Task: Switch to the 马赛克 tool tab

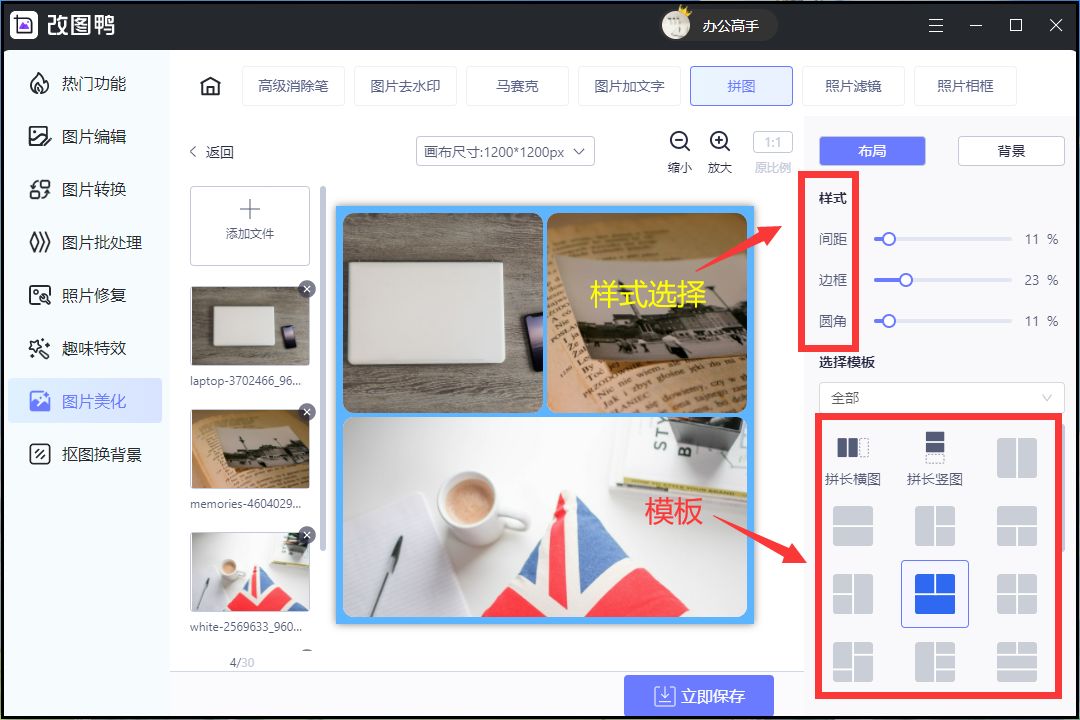Action: [x=517, y=86]
